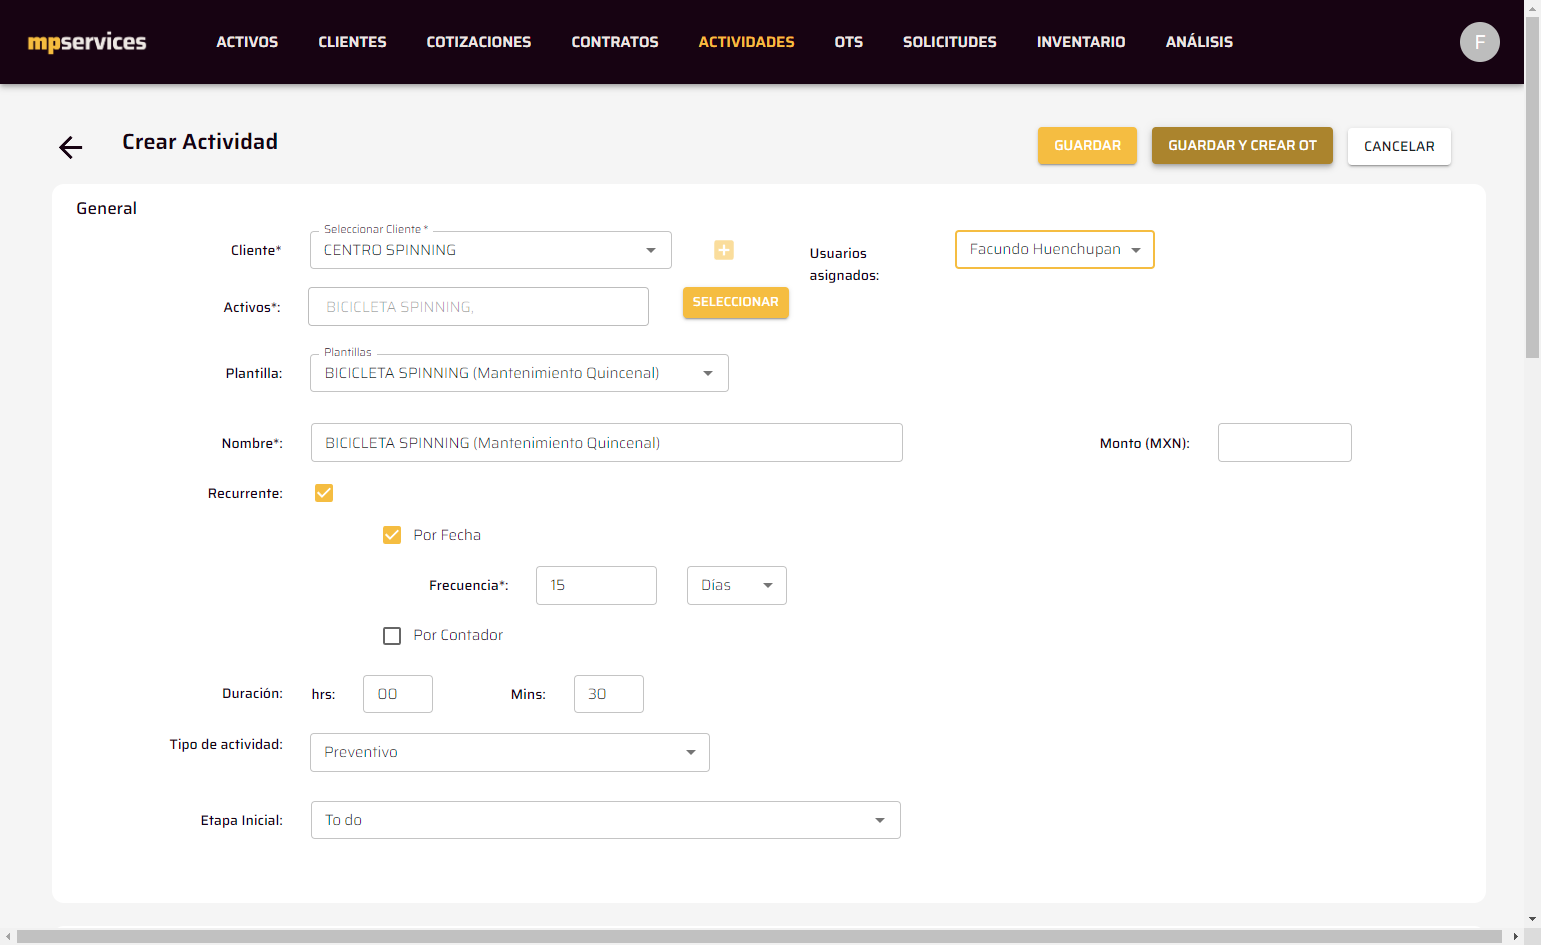The width and height of the screenshot is (1541, 945).
Task: Add a new client with plus icon
Action: coord(724,250)
